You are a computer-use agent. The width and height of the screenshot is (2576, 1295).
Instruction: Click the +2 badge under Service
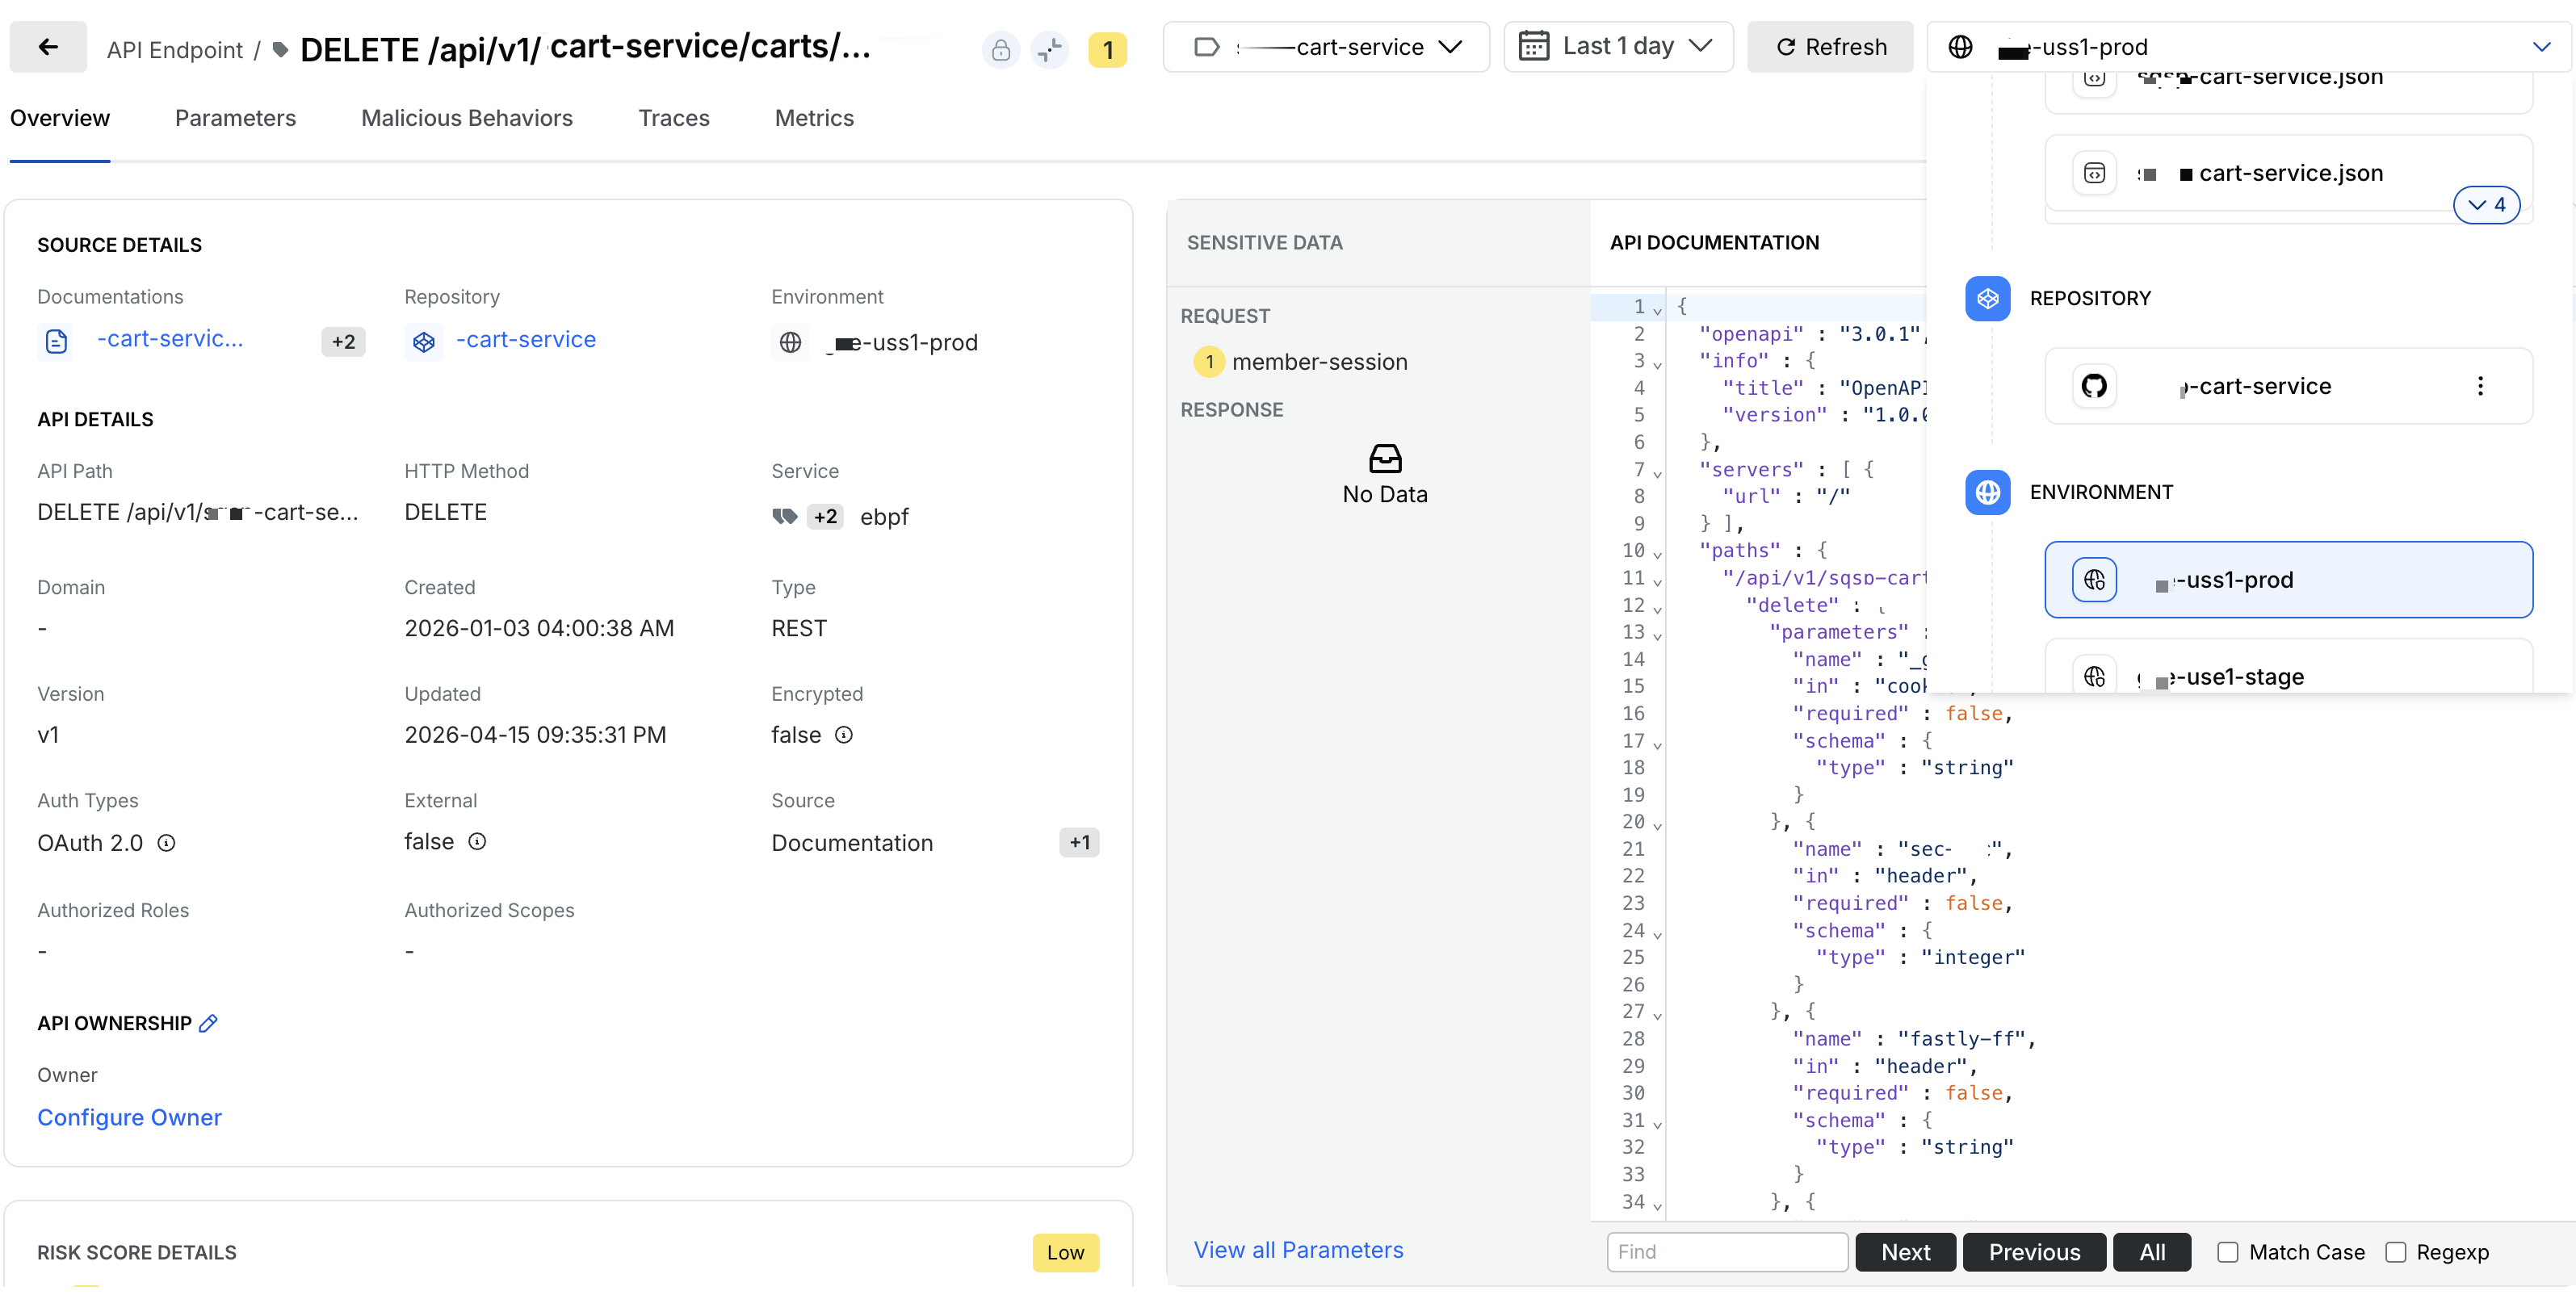pyautogui.click(x=825, y=517)
